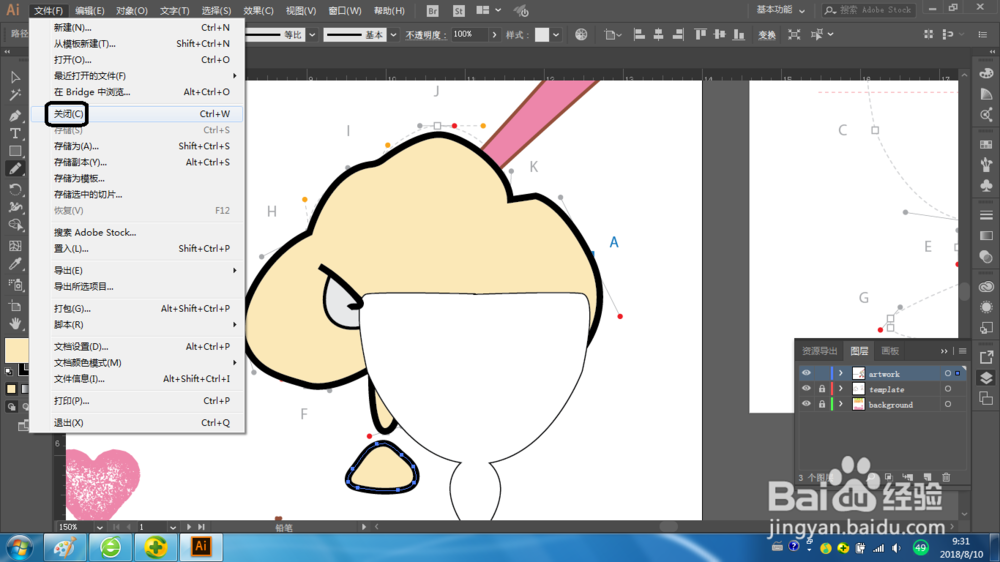
Task: Select the Symbol Sprayer tool
Action: coord(15,285)
